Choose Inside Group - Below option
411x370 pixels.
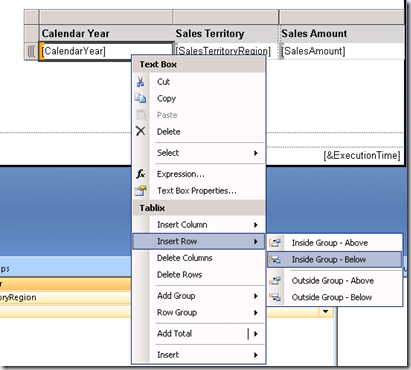click(334, 259)
